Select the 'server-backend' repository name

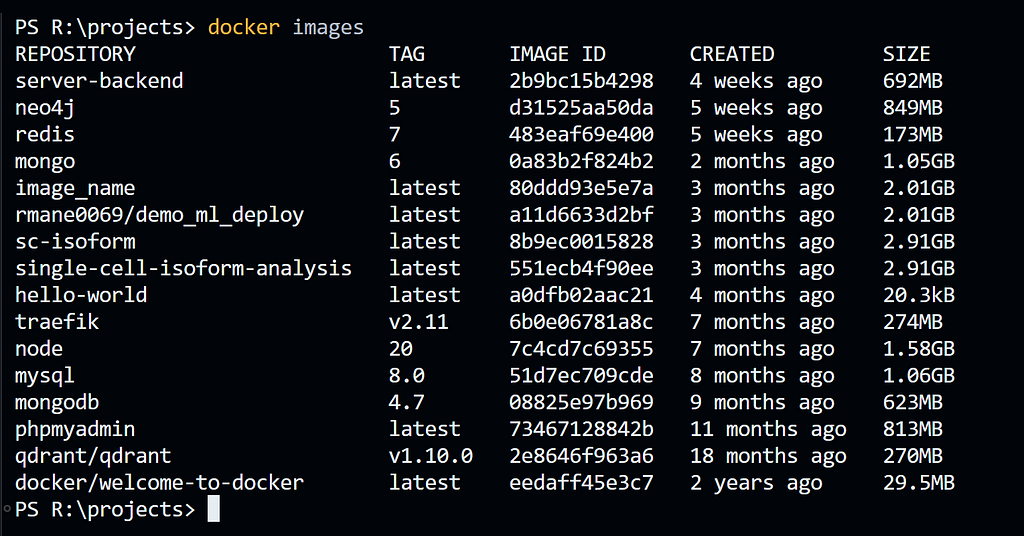pos(99,81)
